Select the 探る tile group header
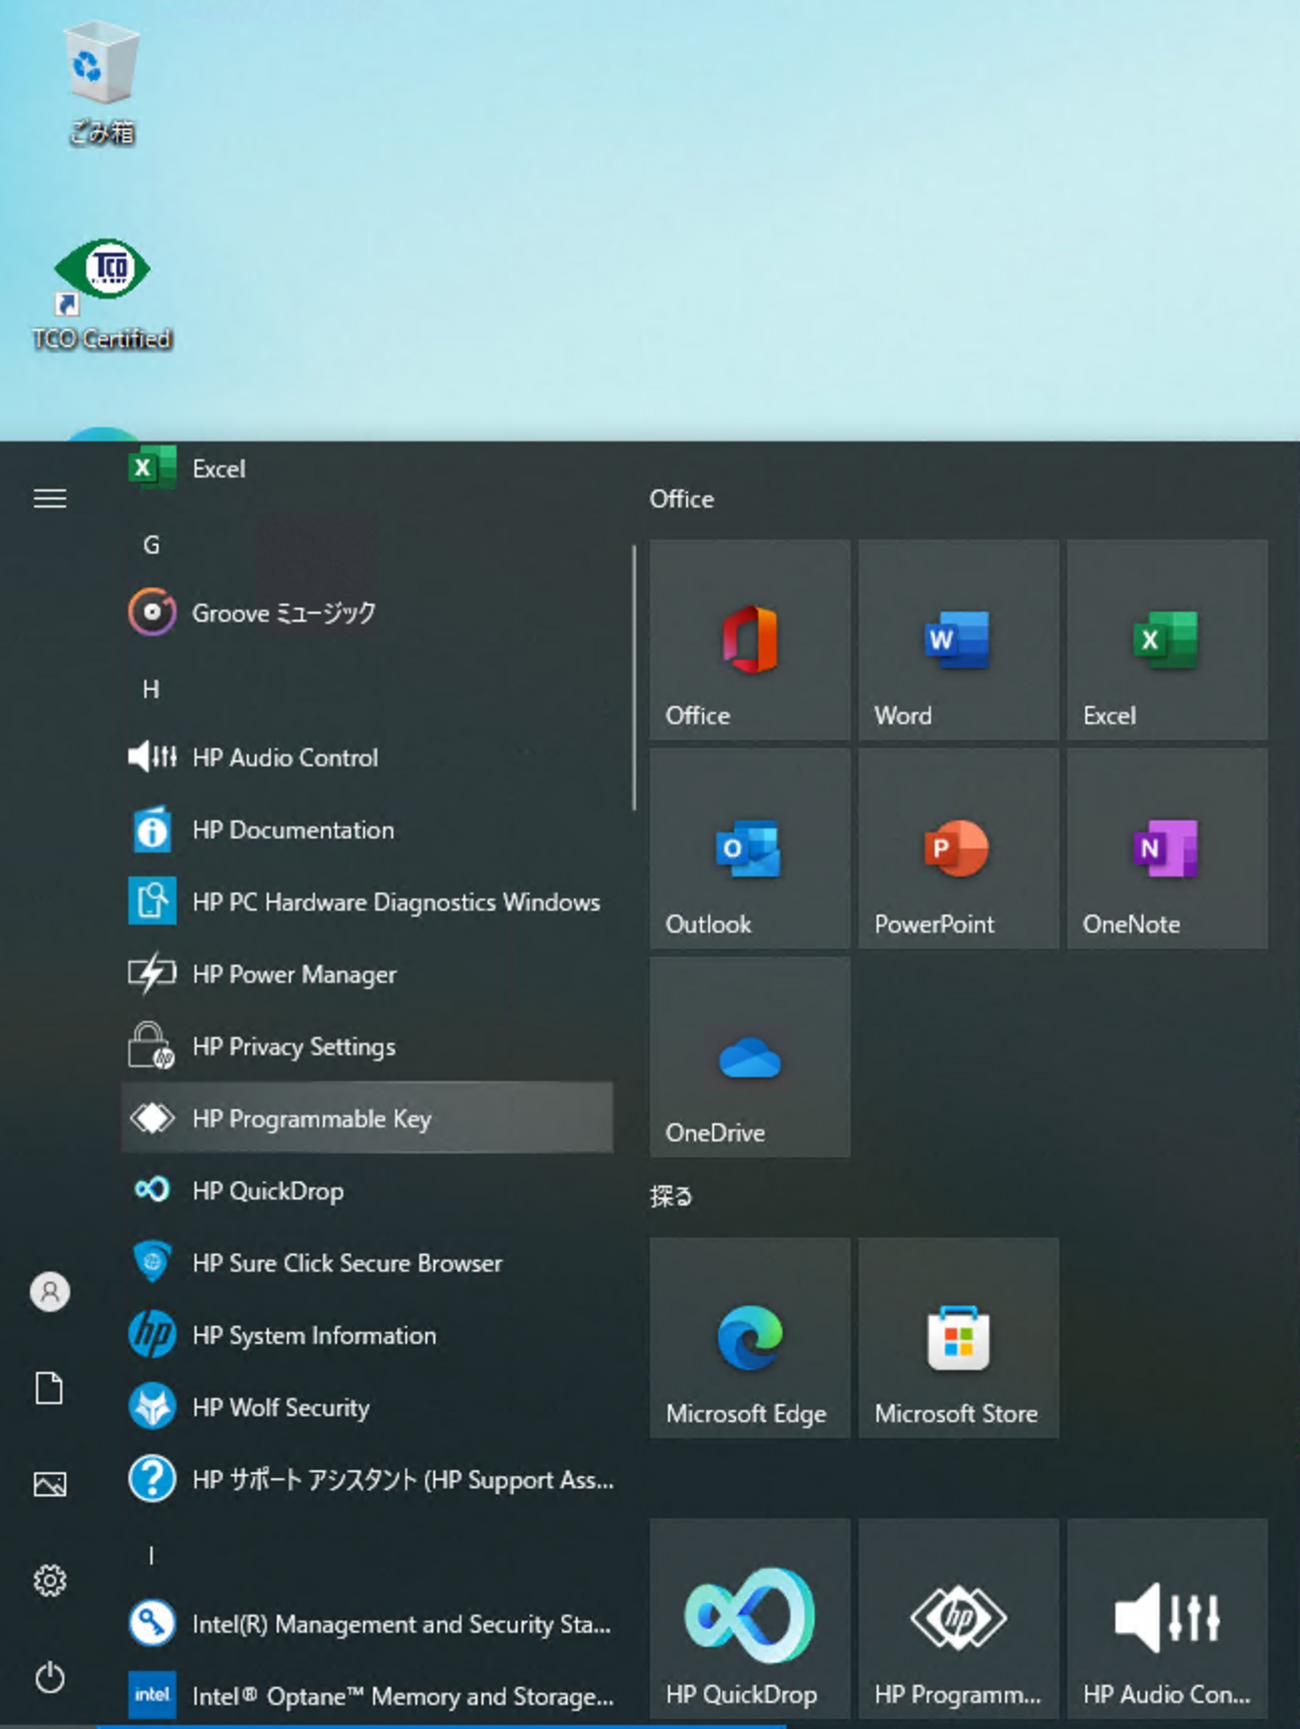1300x1729 pixels. [671, 1197]
